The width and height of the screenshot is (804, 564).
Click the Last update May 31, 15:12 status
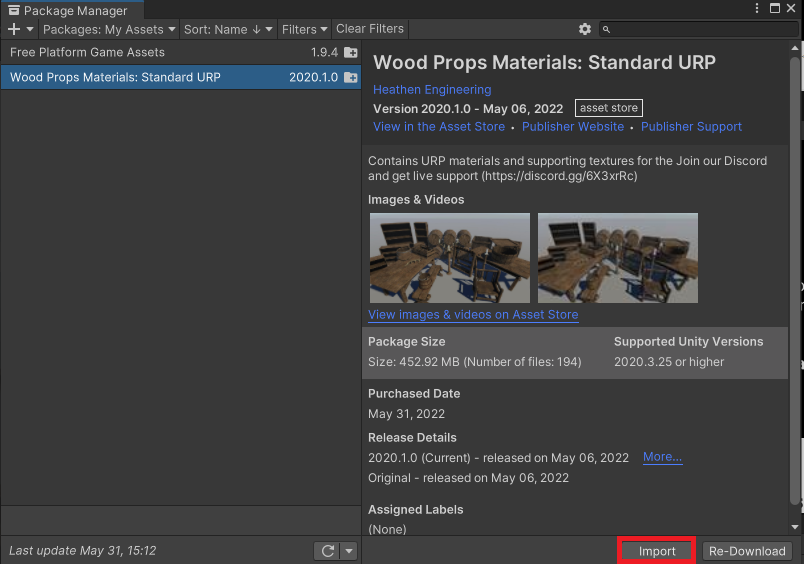pyautogui.click(x=83, y=551)
